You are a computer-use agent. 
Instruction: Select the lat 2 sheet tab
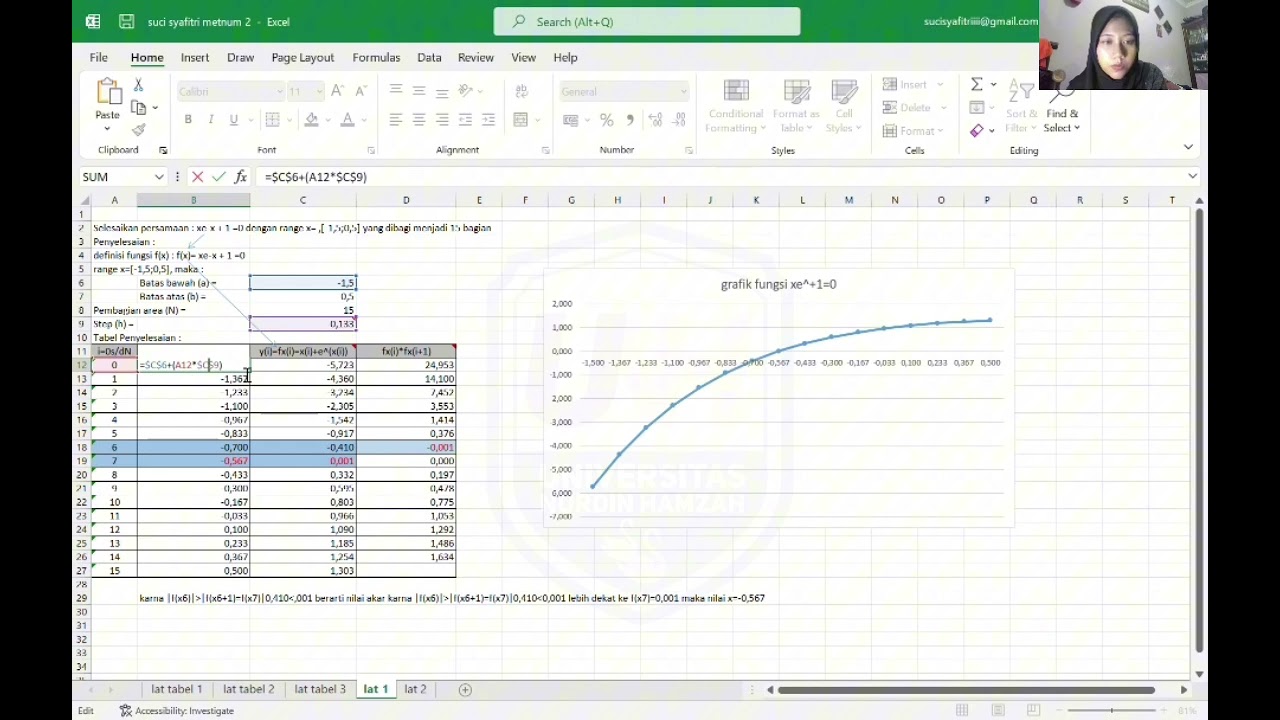click(415, 689)
